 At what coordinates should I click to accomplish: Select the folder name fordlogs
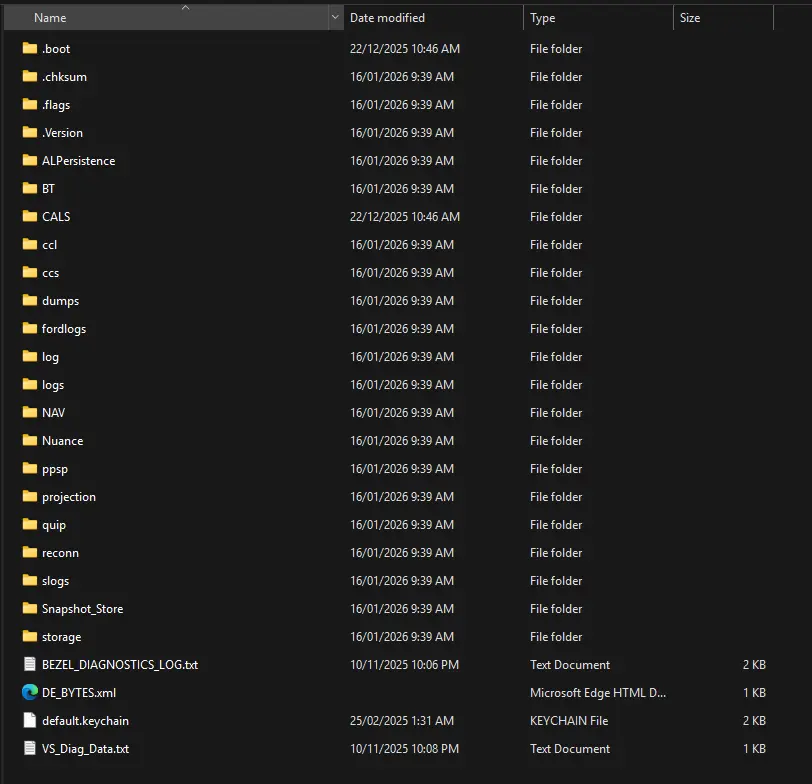point(64,329)
